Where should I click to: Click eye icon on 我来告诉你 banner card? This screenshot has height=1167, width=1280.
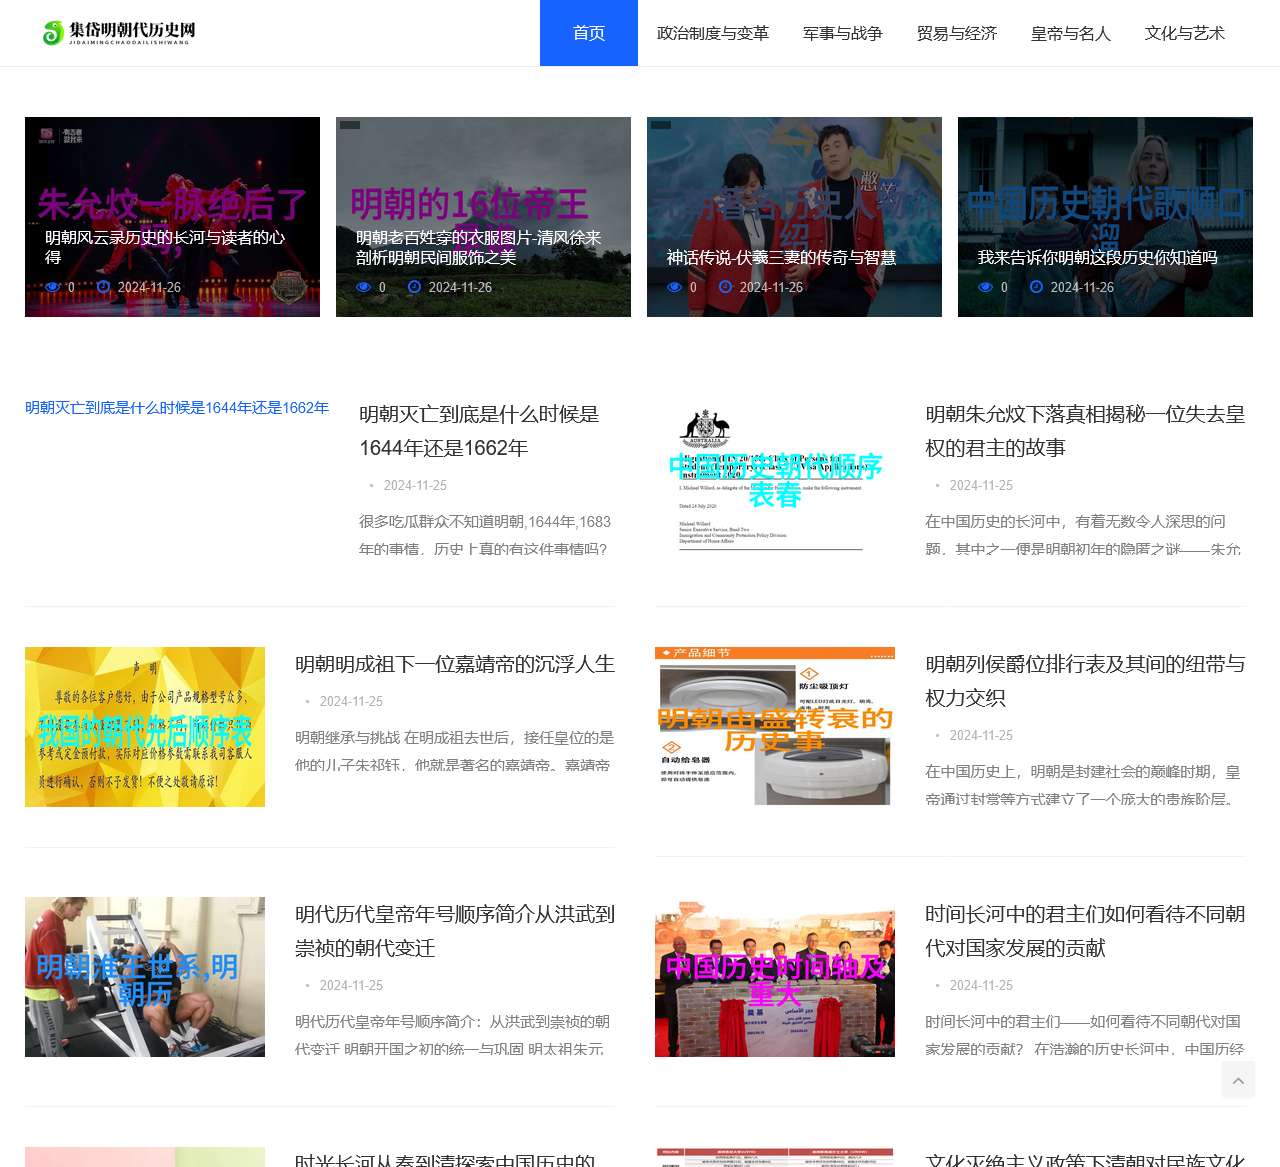click(x=986, y=287)
